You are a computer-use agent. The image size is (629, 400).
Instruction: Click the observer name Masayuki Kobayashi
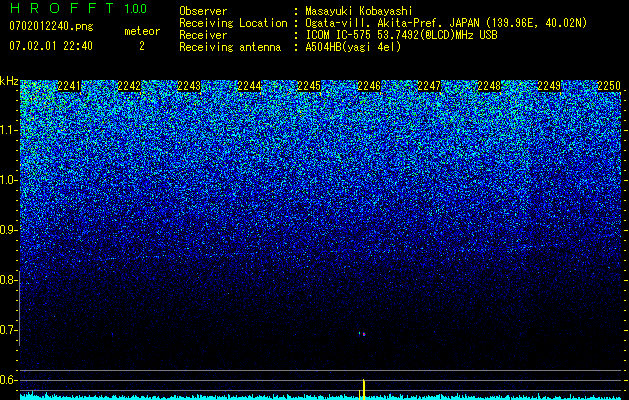pos(359,12)
